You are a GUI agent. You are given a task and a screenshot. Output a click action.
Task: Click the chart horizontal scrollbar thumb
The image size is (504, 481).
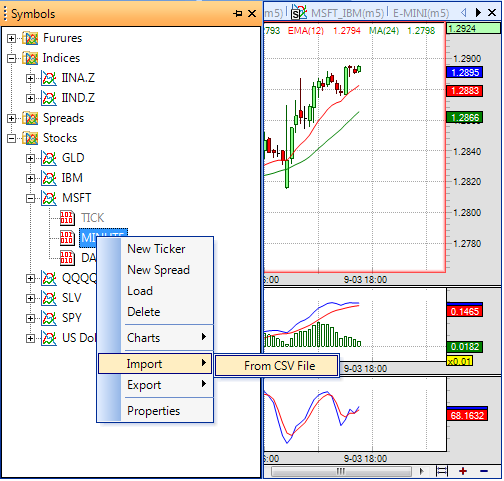[341, 471]
